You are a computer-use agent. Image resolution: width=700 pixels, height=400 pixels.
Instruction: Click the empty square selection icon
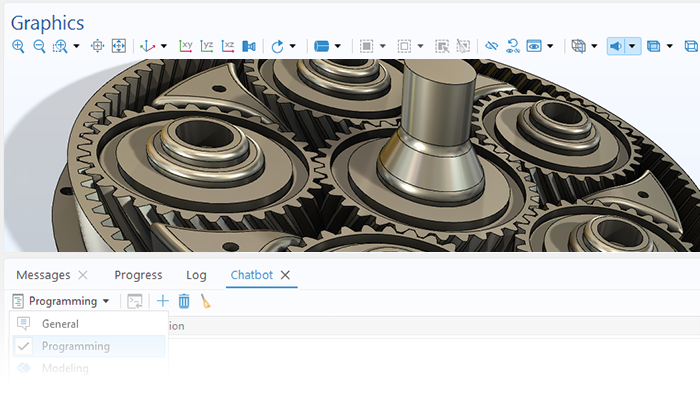point(404,46)
